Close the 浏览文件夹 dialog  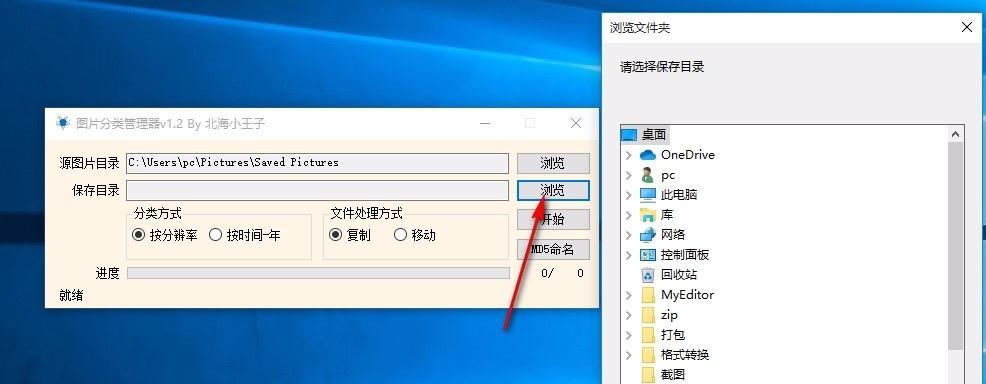click(967, 27)
